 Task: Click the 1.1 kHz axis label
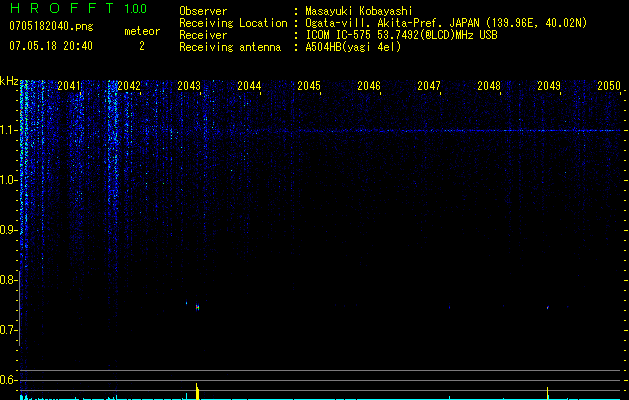8,130
